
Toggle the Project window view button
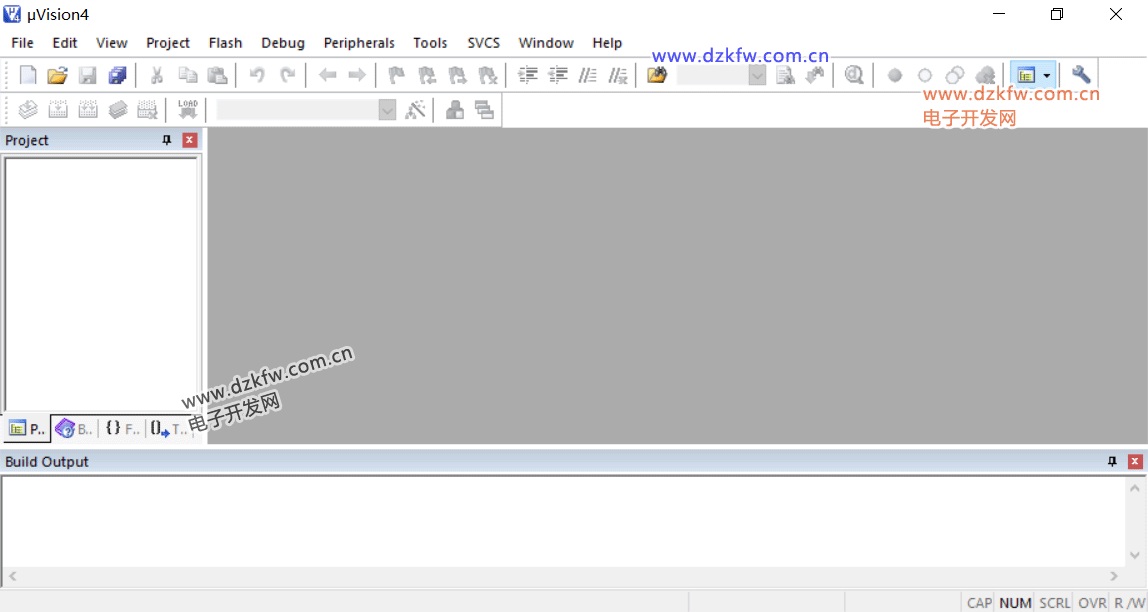[1025, 75]
